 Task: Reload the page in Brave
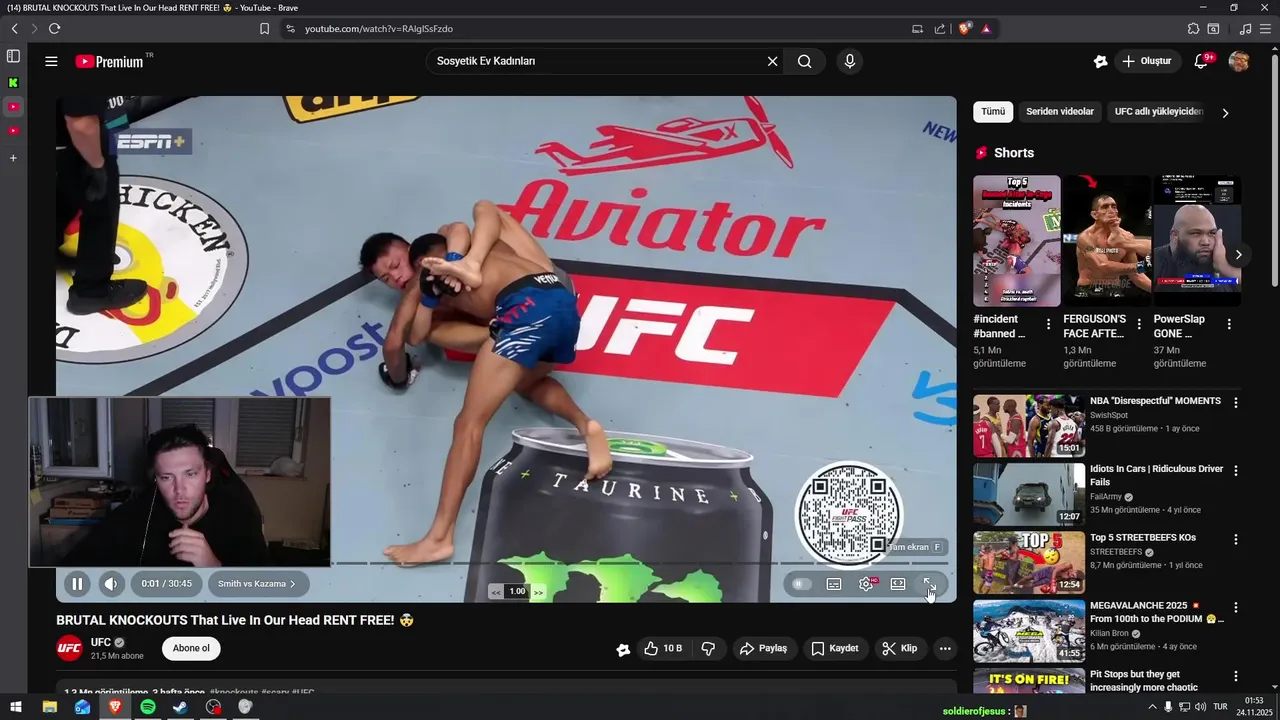[x=54, y=29]
